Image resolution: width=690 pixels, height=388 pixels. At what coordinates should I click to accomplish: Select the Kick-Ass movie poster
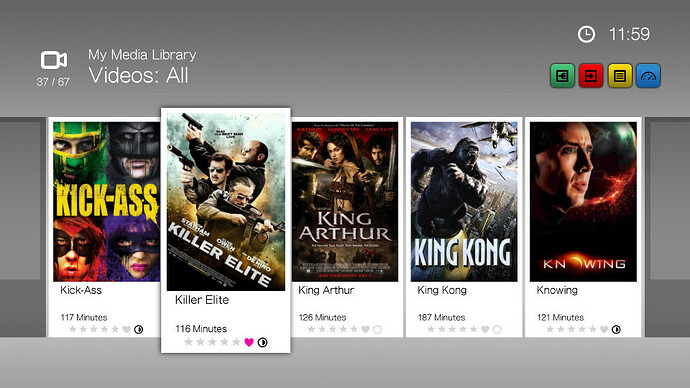click(x=106, y=201)
